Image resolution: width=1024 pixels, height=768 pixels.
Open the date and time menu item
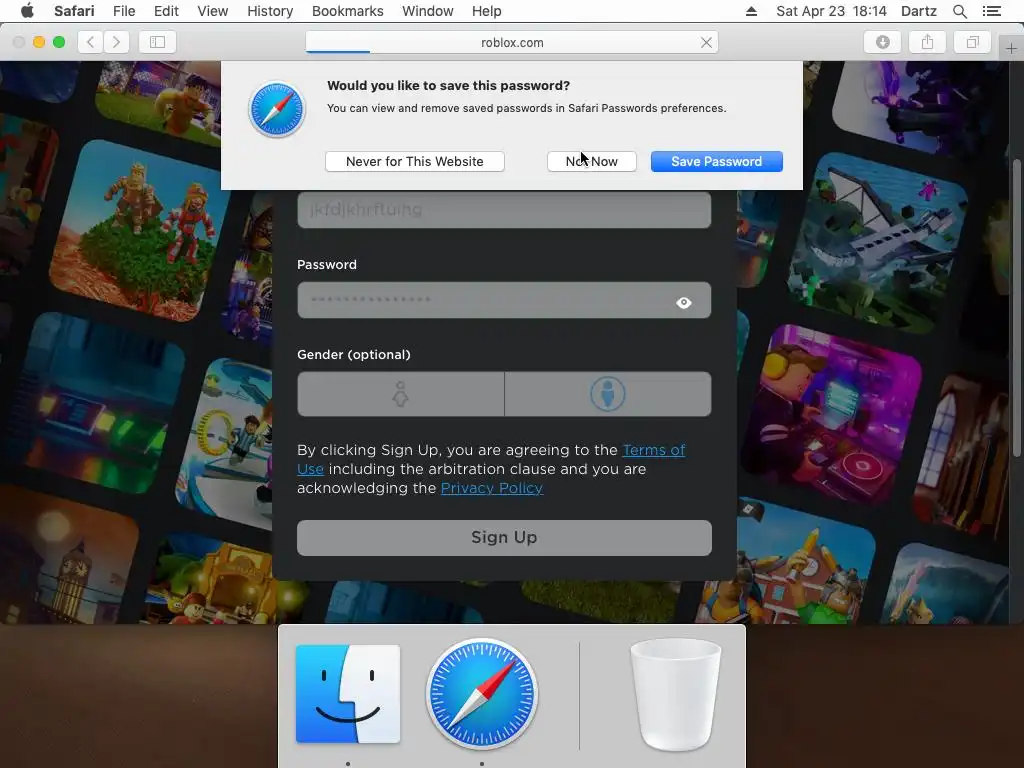831,11
